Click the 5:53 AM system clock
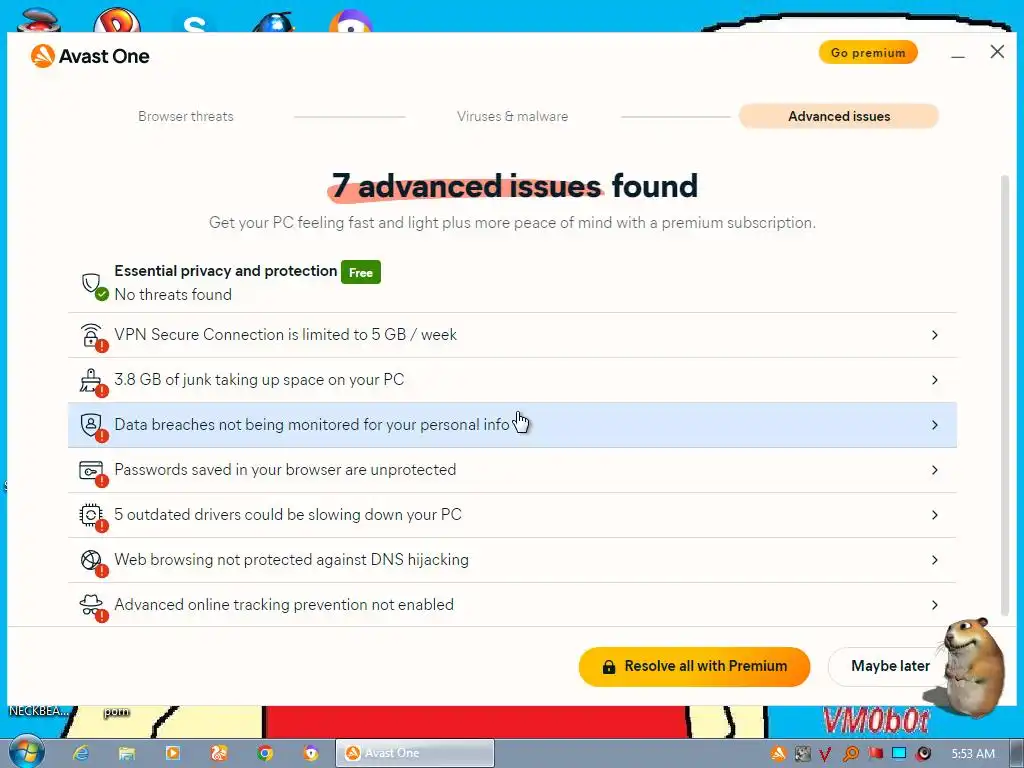 pyautogui.click(x=973, y=754)
